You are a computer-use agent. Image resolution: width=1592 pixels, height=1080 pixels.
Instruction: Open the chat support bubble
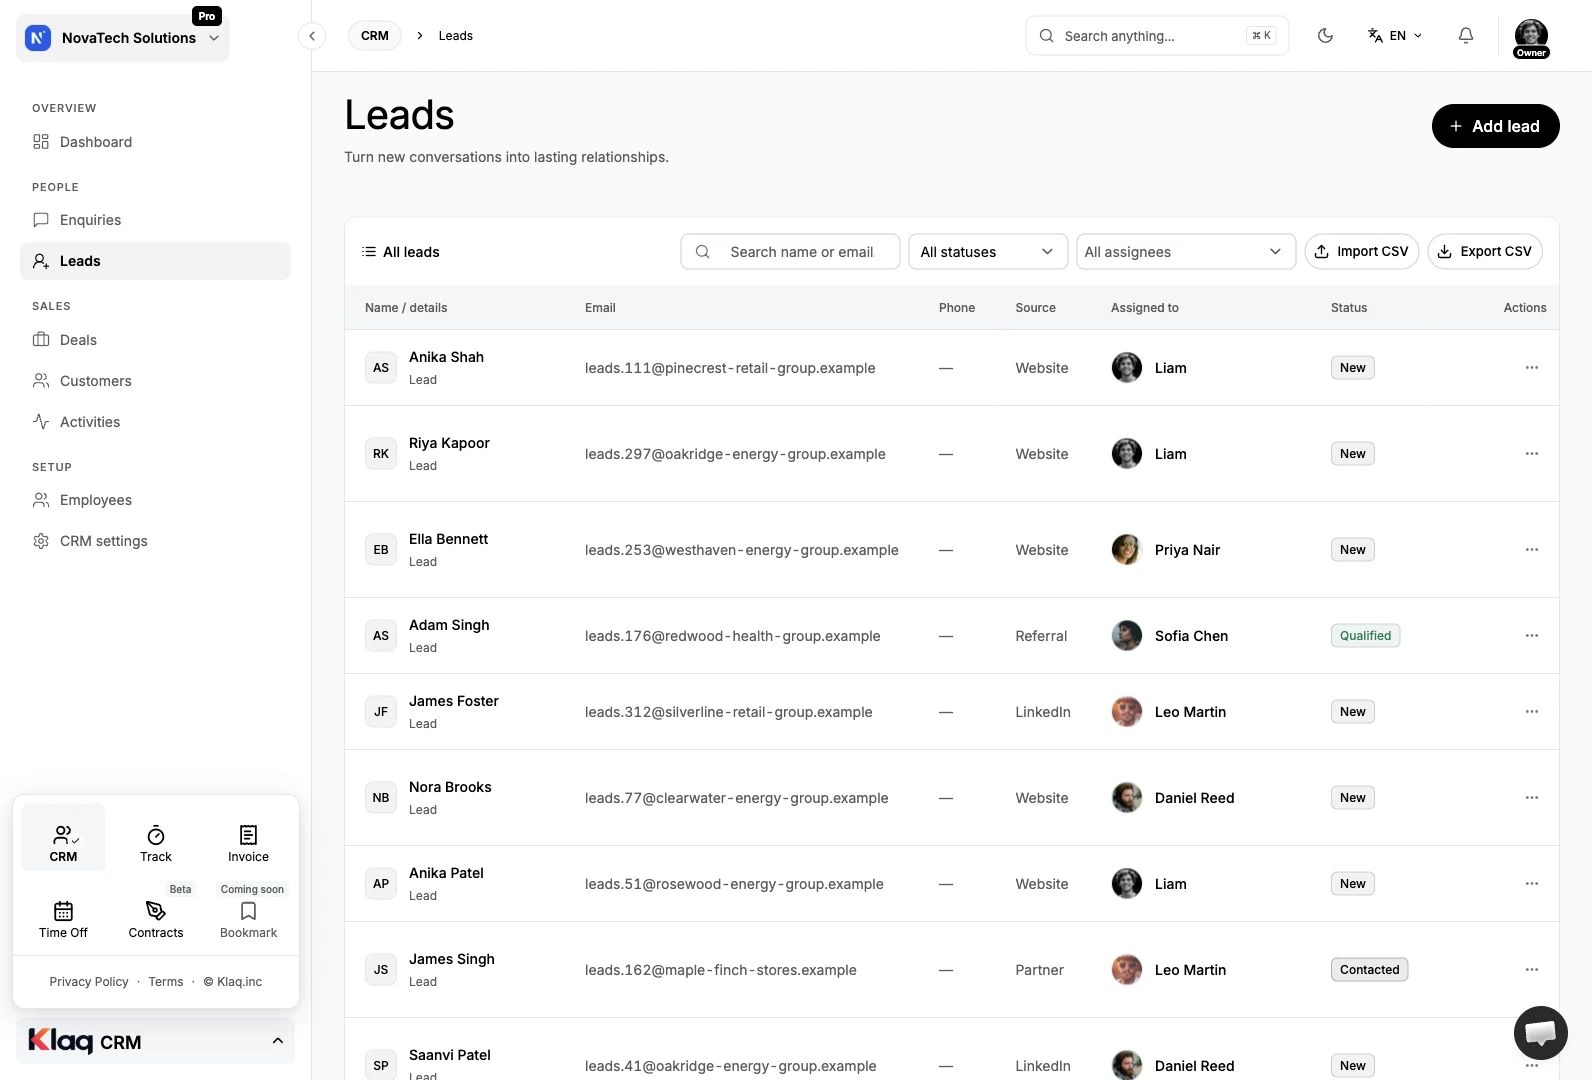1540,1033
